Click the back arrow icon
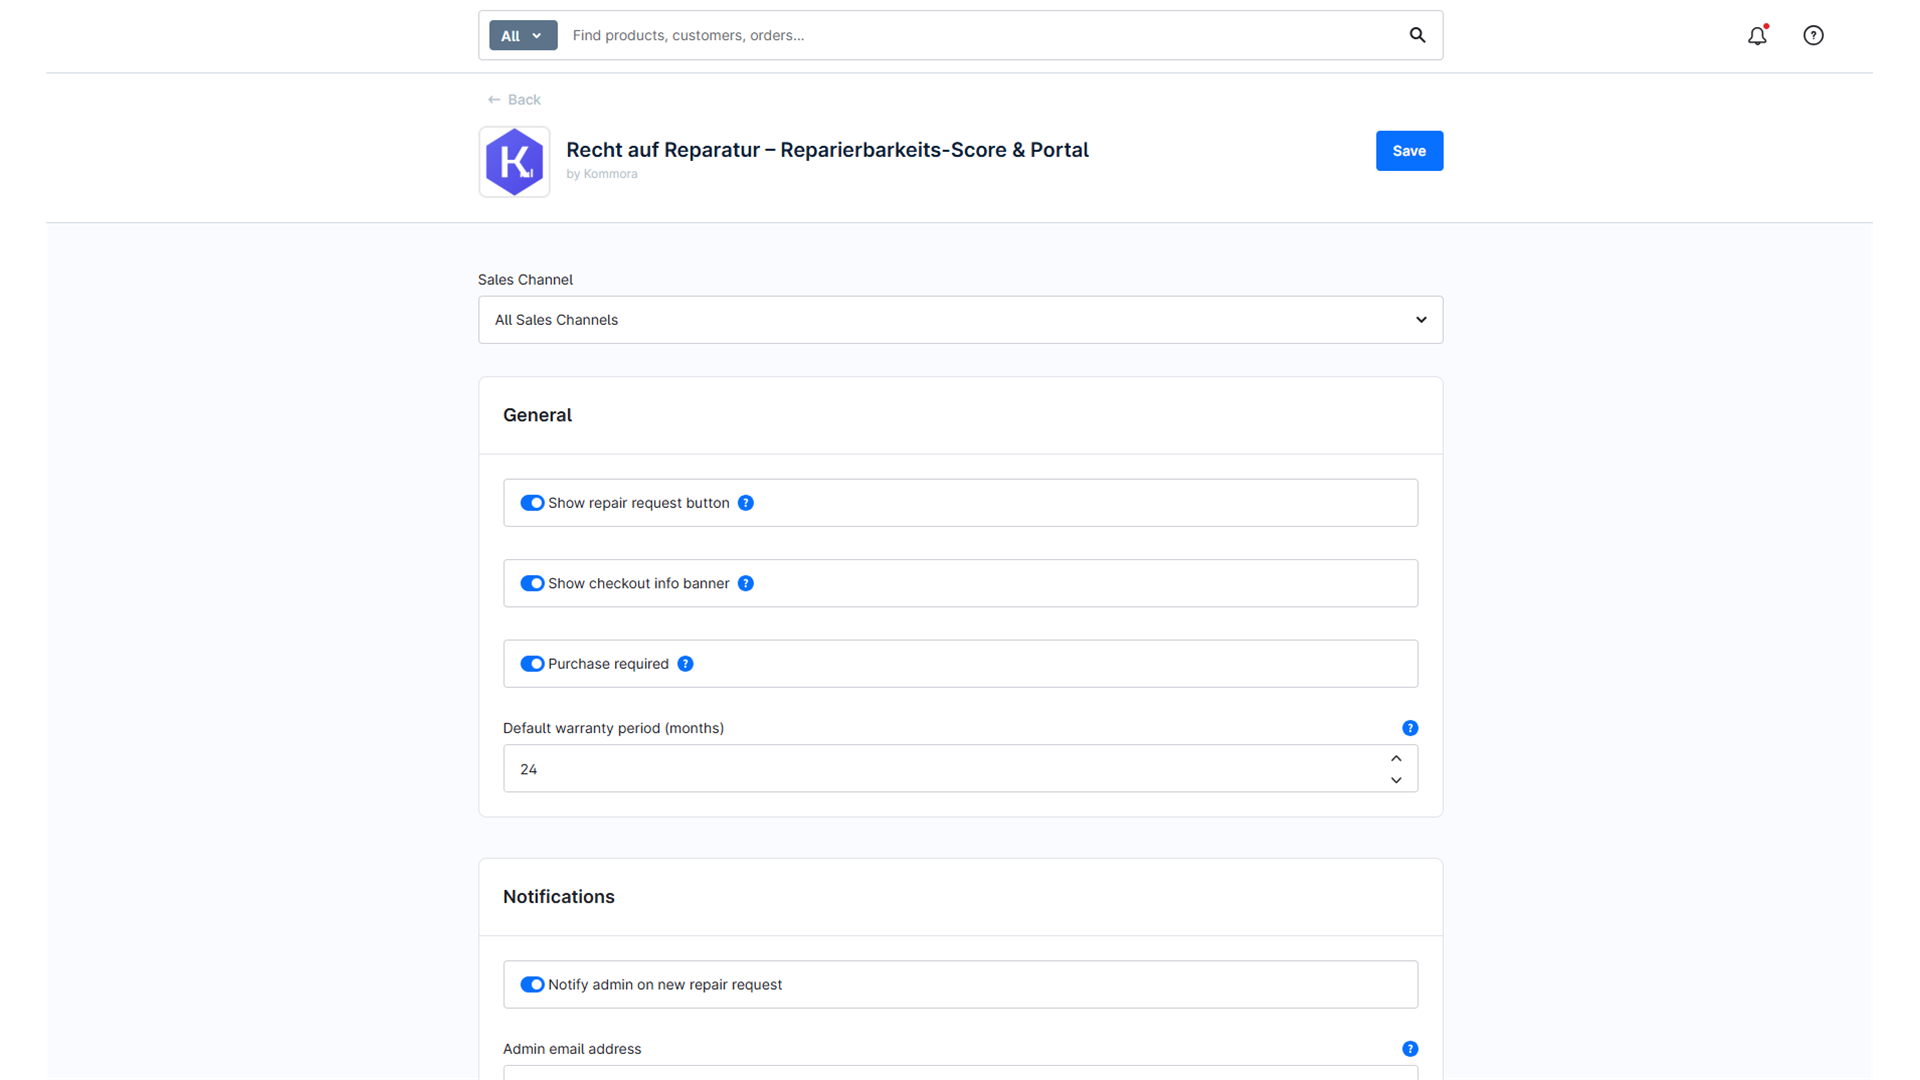The width and height of the screenshot is (1920, 1080). (x=494, y=99)
